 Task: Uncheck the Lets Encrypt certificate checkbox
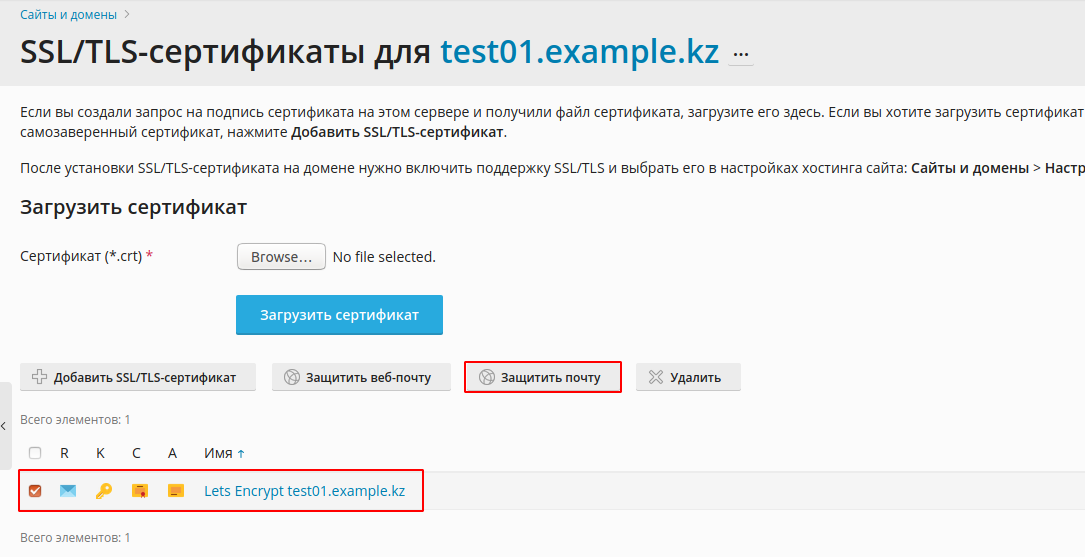coord(35,491)
